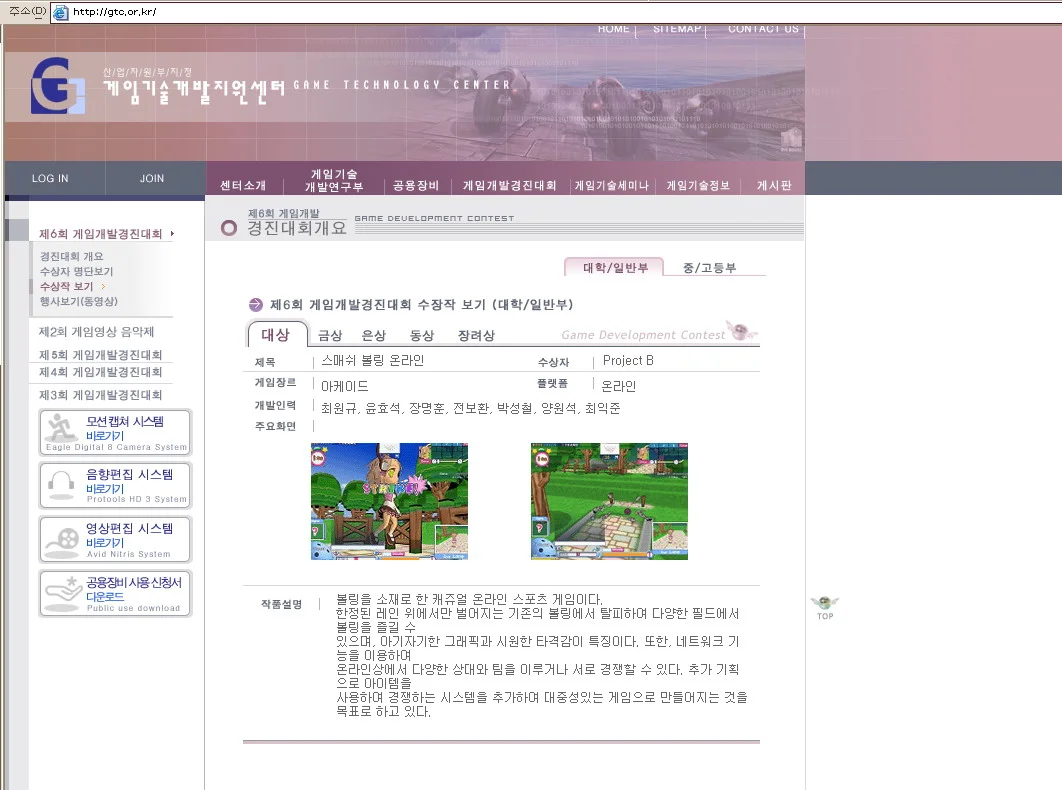Open the first game screenshot with STRIKE text

(389, 501)
